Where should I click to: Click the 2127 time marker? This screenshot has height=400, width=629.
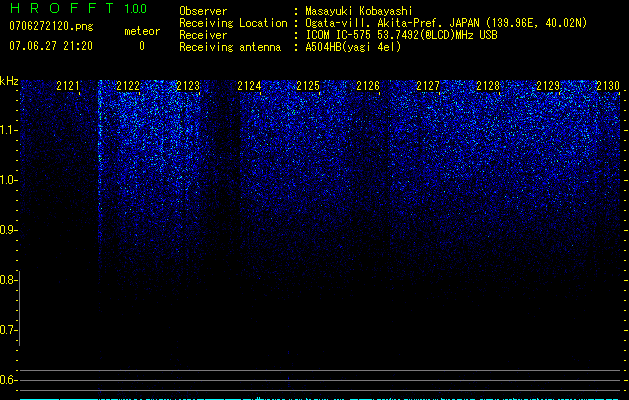point(428,86)
